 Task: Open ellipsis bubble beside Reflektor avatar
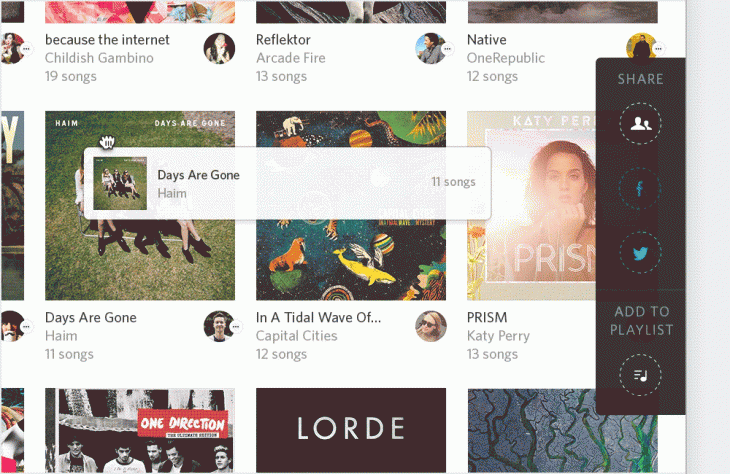[447, 48]
